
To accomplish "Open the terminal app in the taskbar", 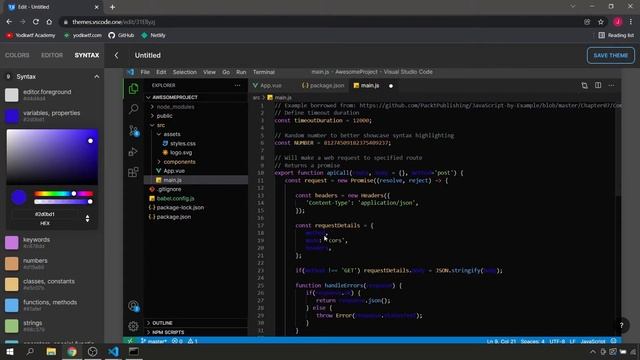I will click(133, 351).
